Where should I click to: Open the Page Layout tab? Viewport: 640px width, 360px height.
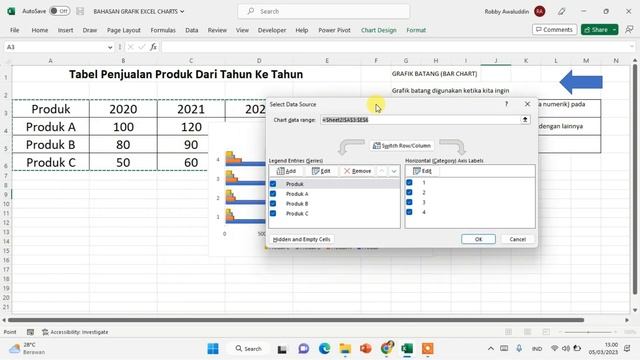tap(124, 30)
